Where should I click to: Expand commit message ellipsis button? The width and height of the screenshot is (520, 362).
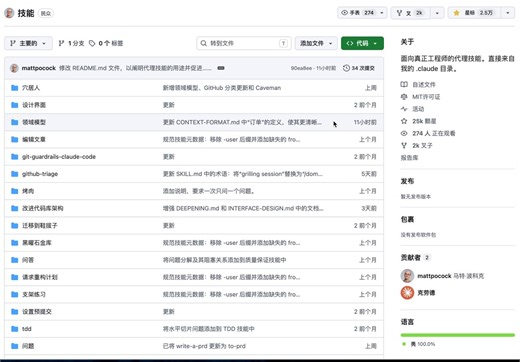click(221, 68)
